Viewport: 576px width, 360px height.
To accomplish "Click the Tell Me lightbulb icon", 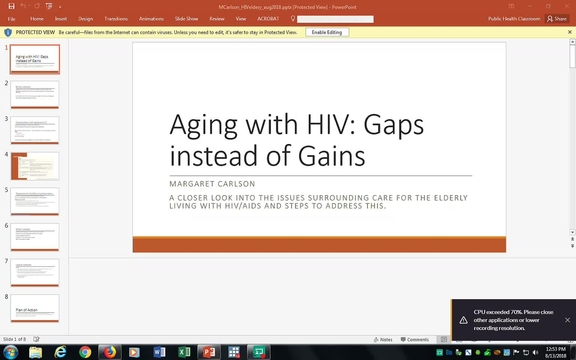I will click(293, 18).
